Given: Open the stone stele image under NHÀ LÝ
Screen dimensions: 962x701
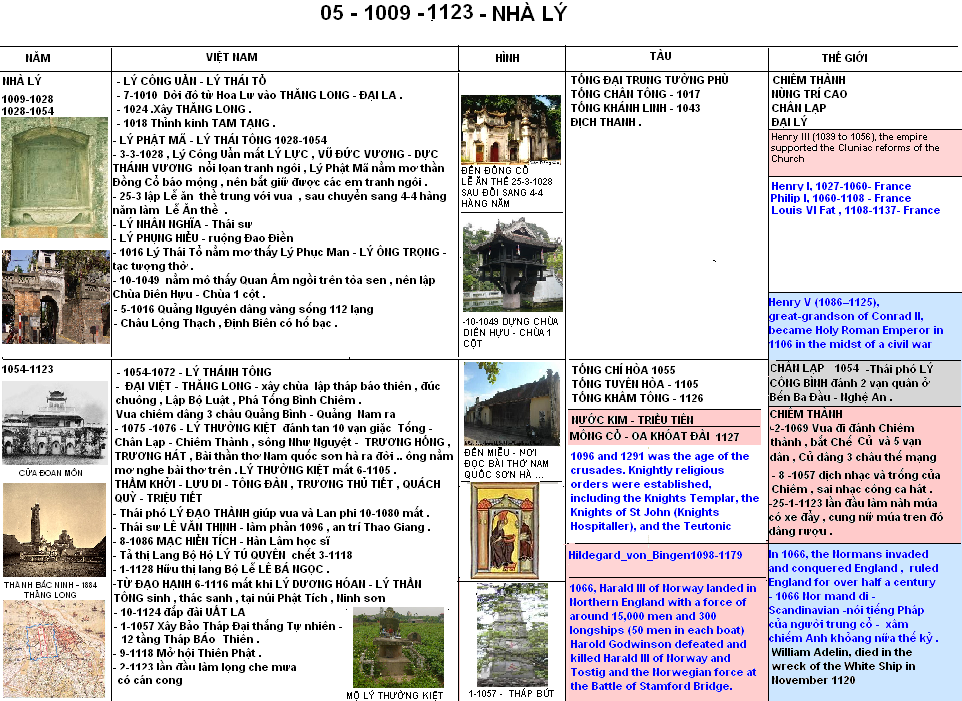Looking at the screenshot, I should pyautogui.click(x=55, y=178).
